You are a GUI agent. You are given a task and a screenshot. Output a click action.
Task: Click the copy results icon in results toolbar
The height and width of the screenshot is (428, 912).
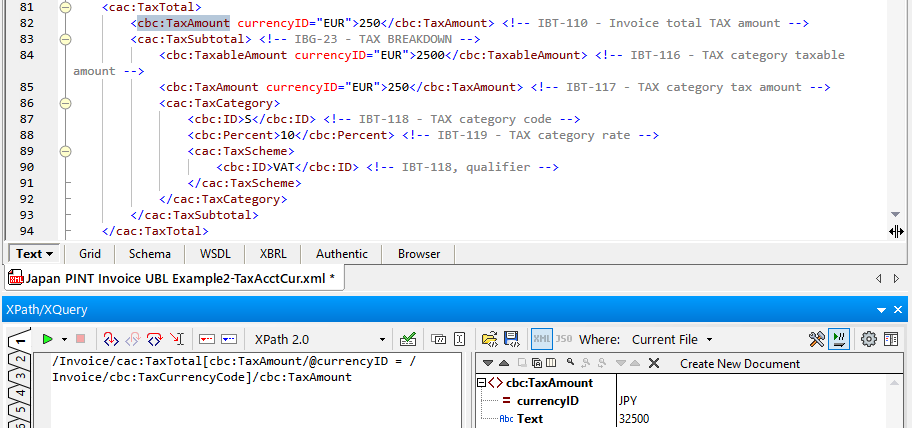[537, 363]
